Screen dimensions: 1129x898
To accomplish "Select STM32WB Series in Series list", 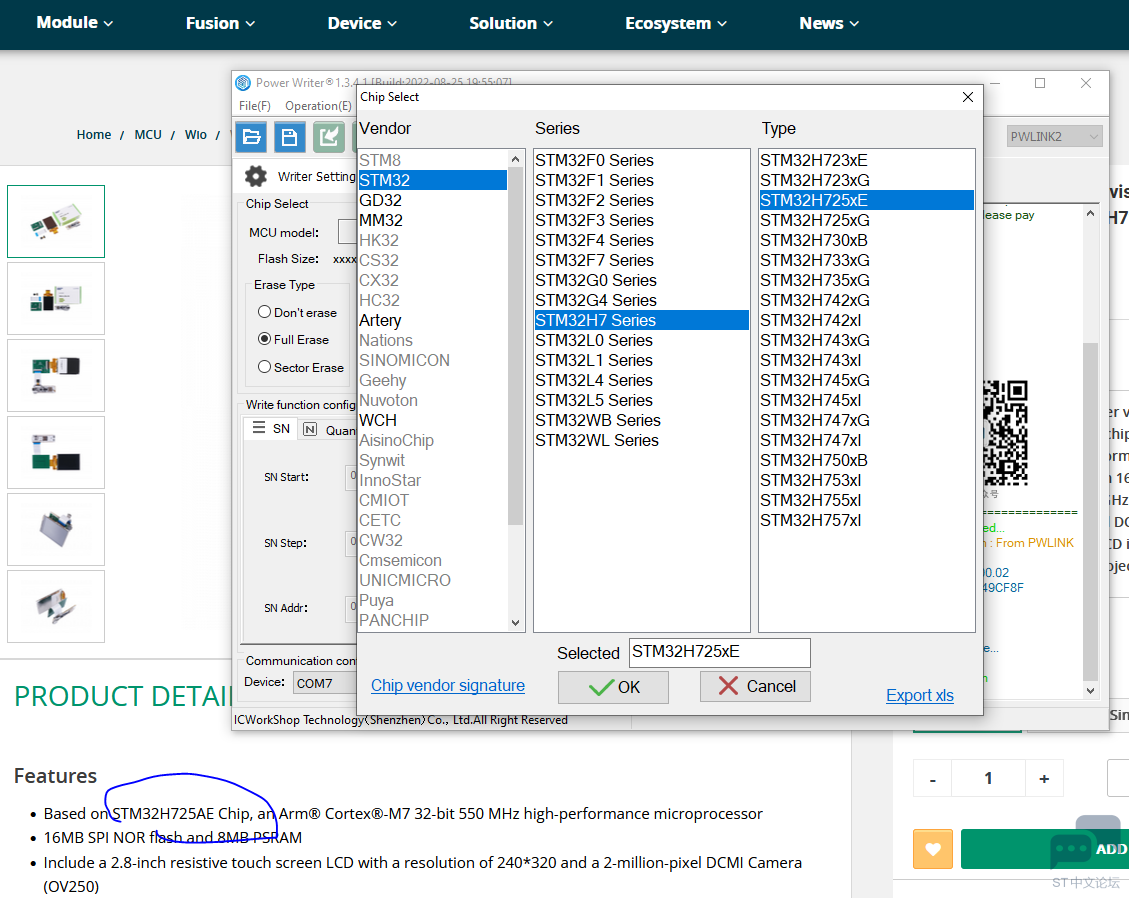I will 642,421.
